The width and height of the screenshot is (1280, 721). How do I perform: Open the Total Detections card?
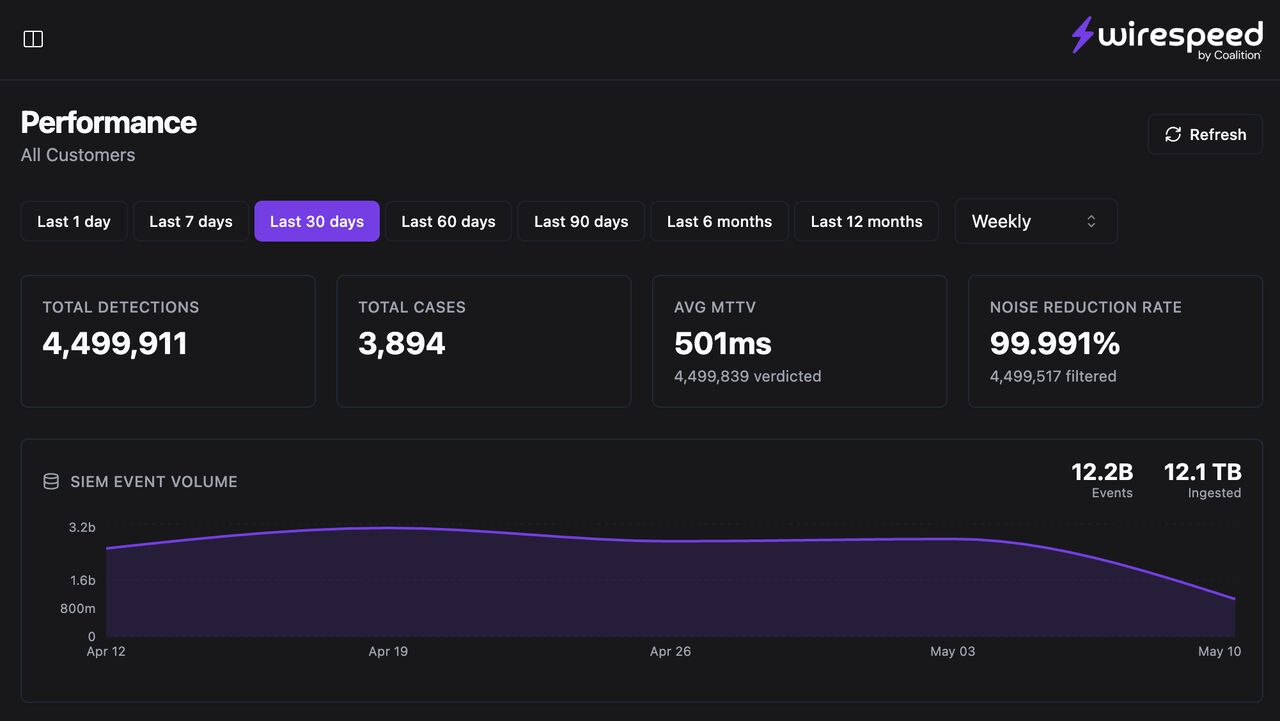[168, 341]
